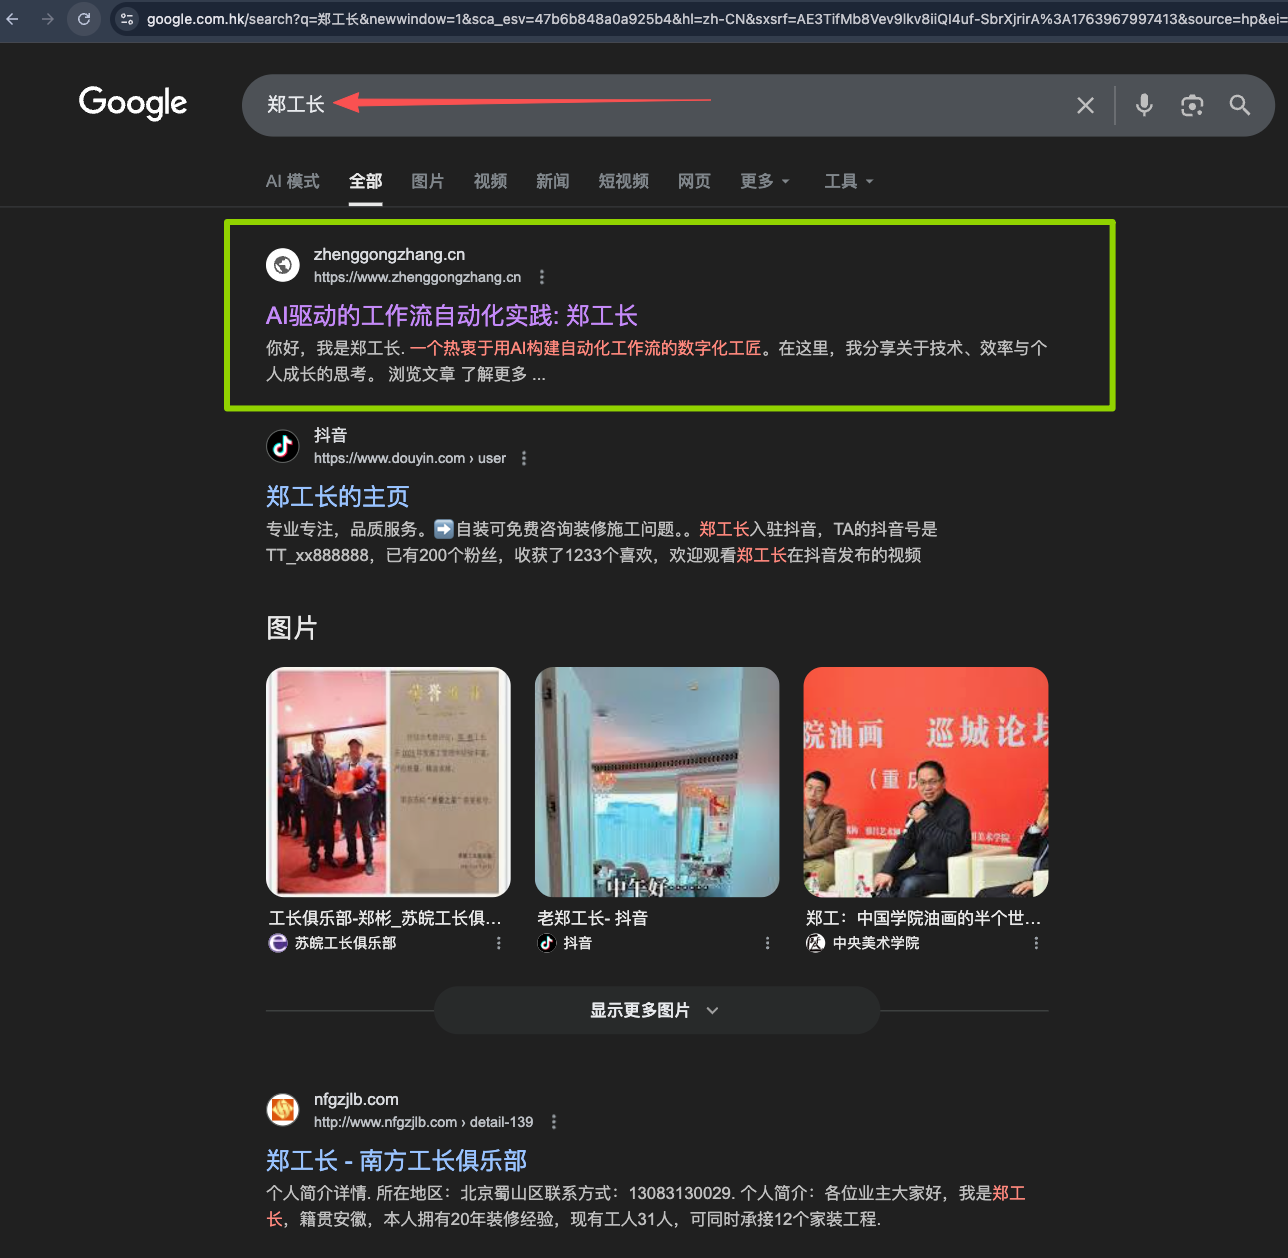Open the 工具 dropdown menu

pos(848,181)
